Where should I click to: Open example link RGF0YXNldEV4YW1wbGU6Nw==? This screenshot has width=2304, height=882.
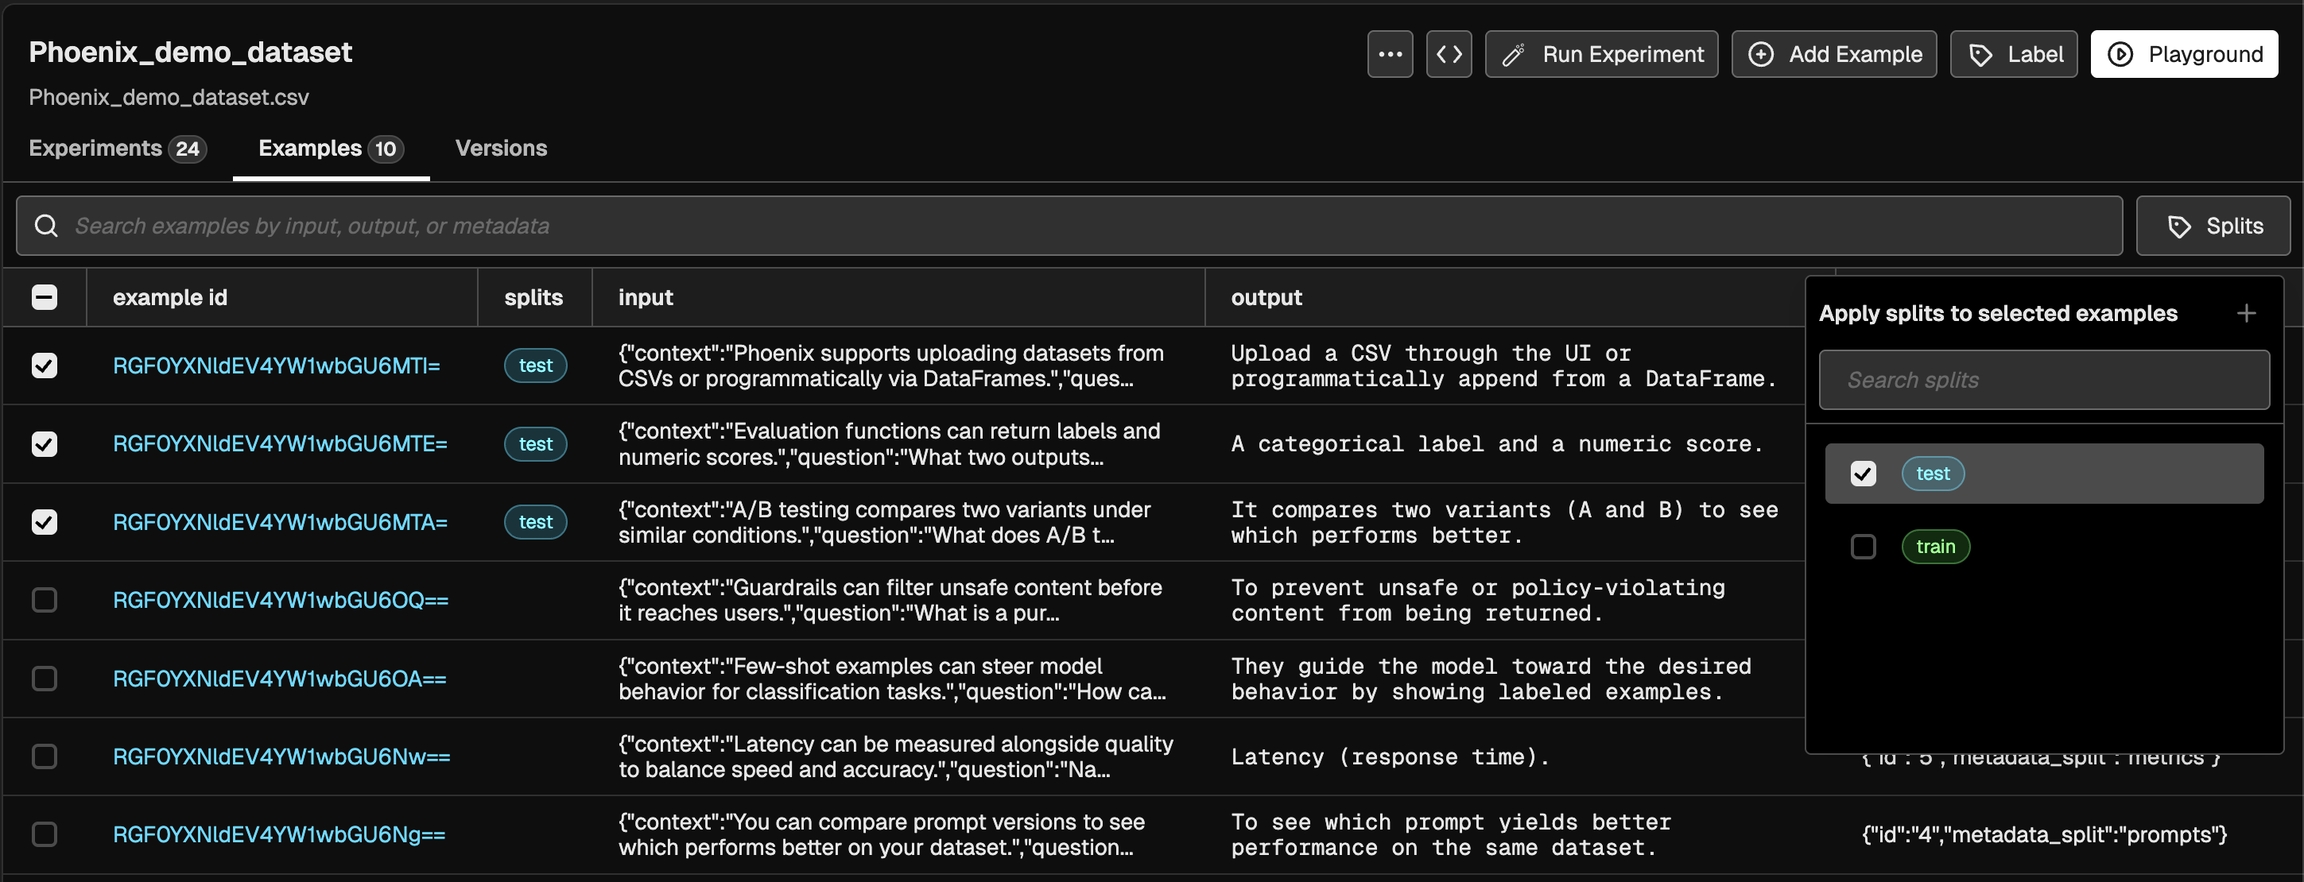281,757
